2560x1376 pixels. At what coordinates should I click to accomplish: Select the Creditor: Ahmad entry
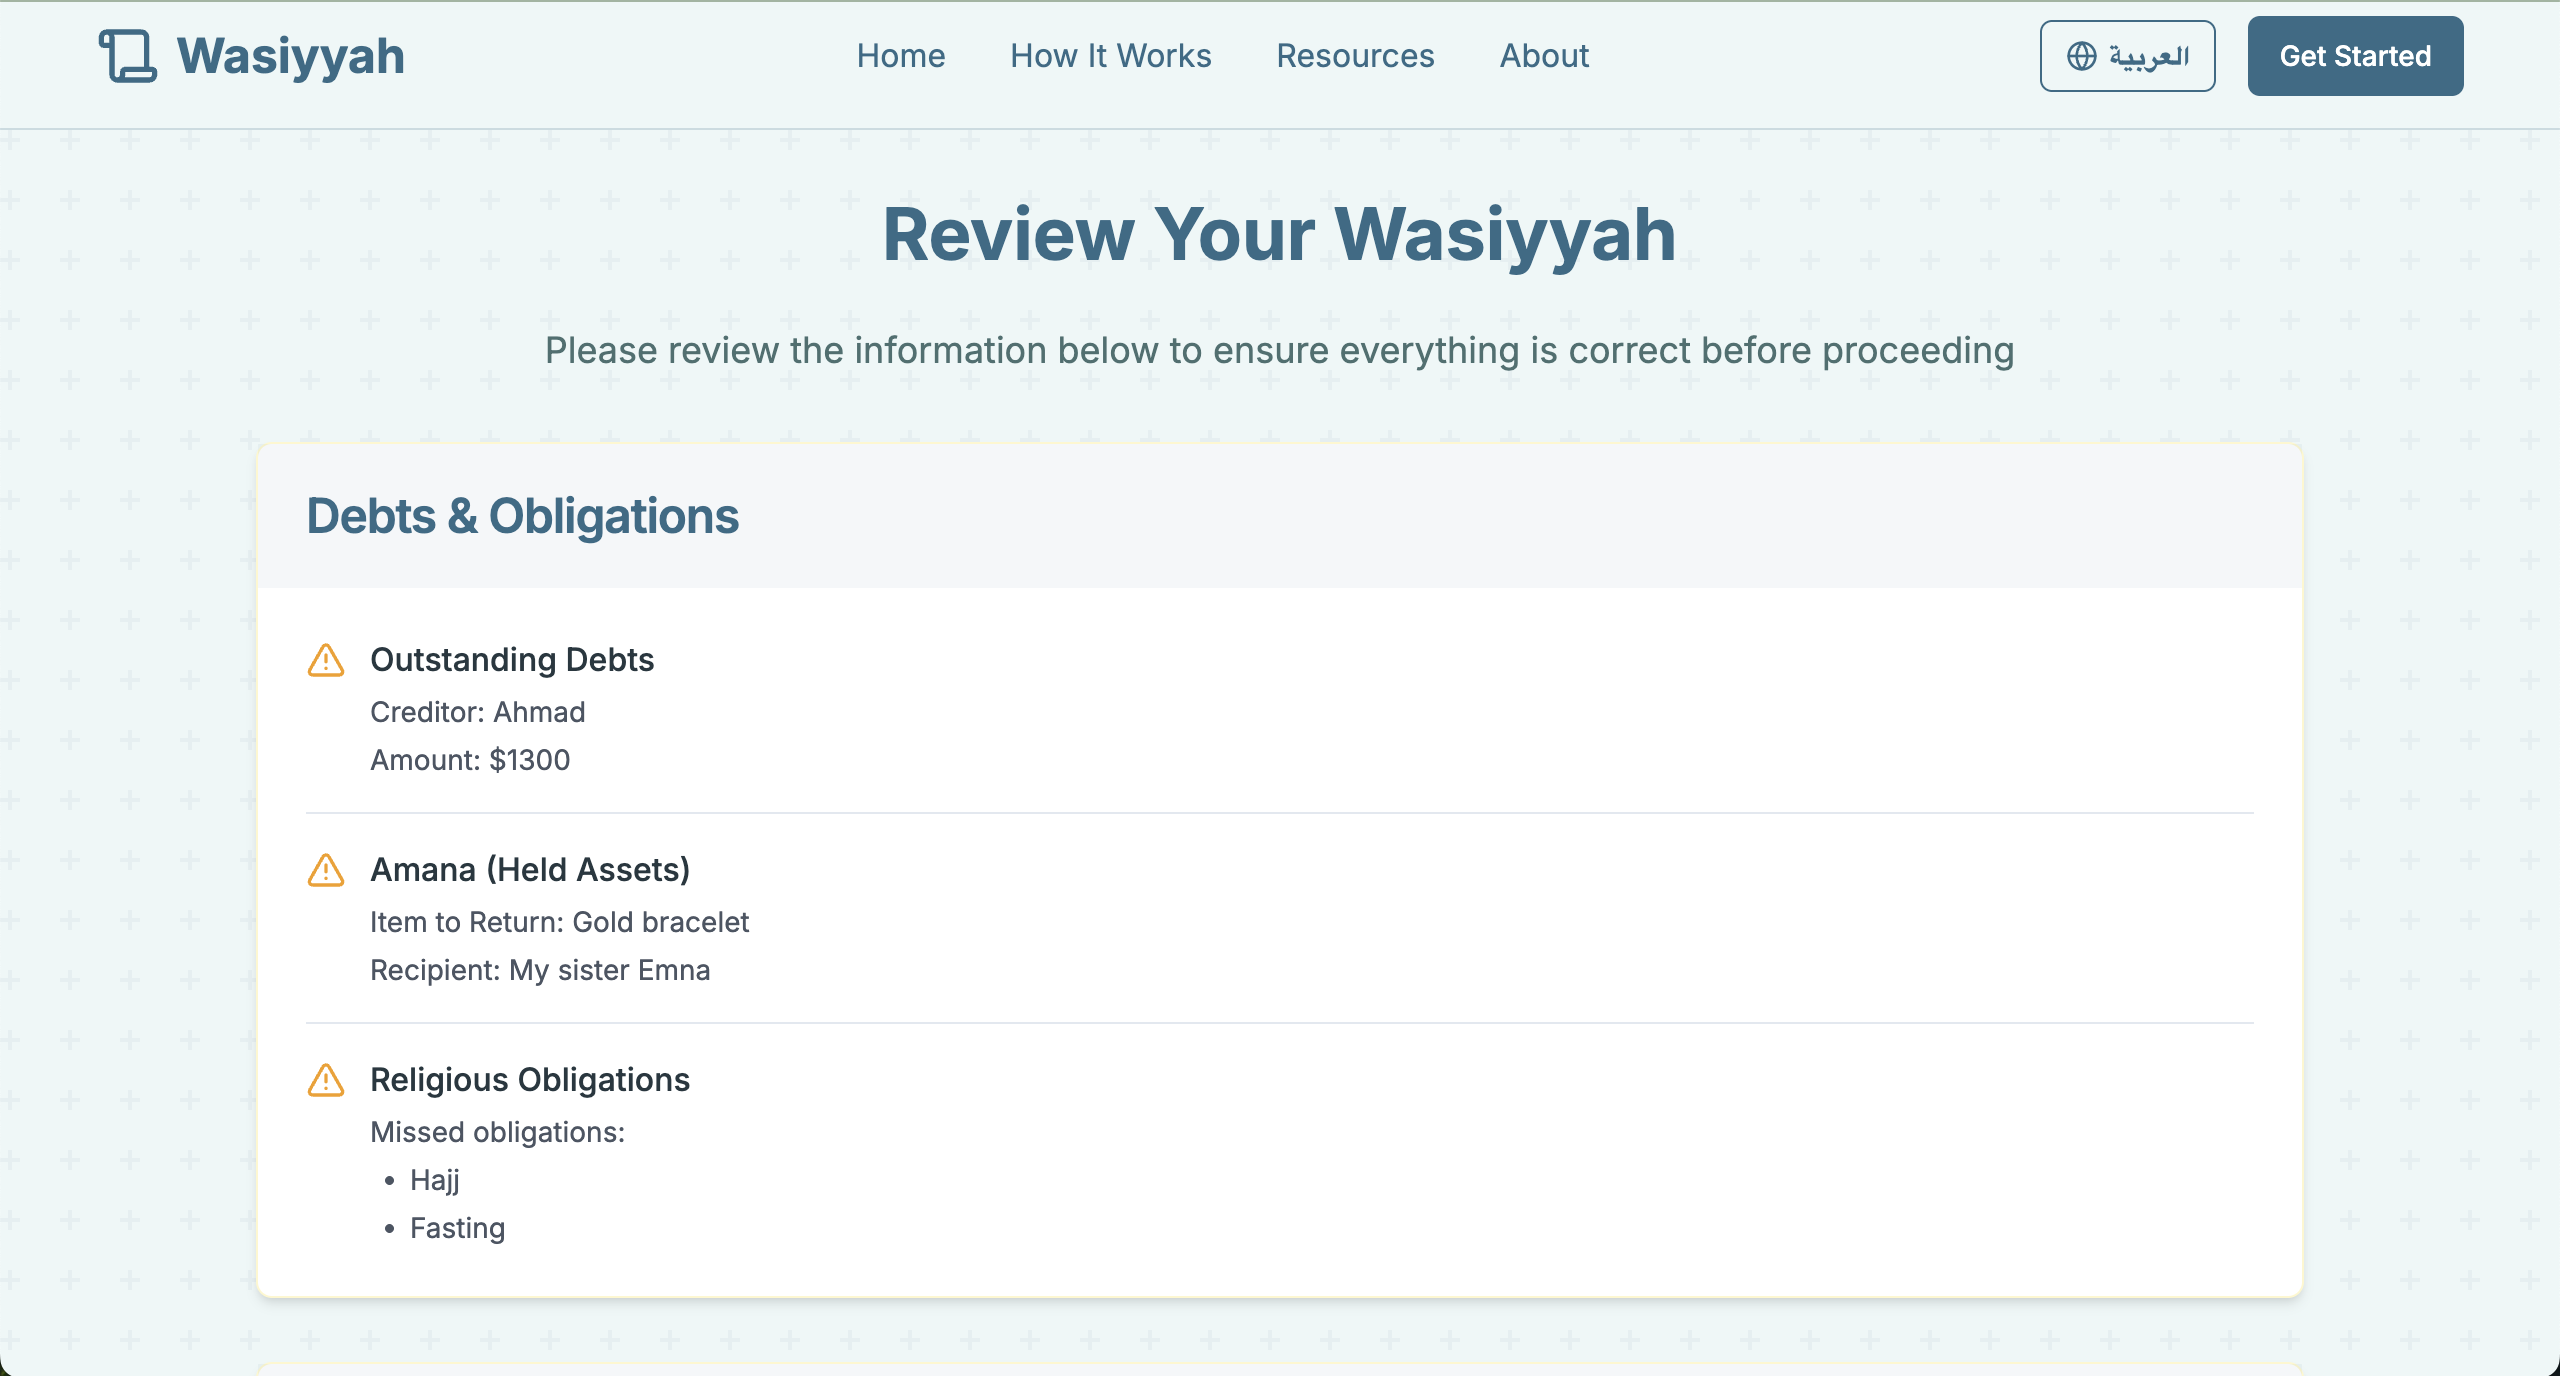pyautogui.click(x=478, y=712)
